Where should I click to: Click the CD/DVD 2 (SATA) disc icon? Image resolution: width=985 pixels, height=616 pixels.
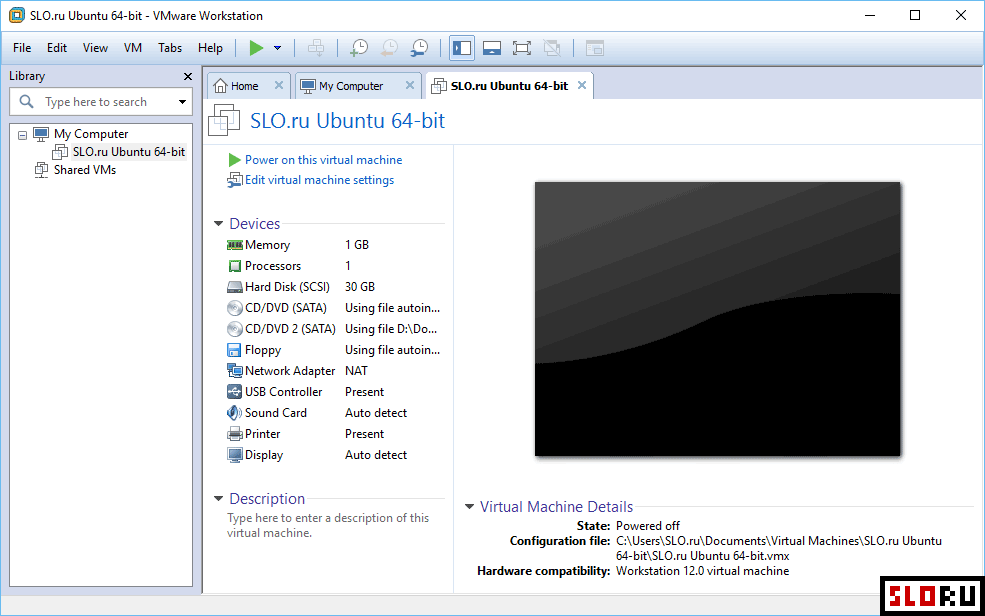[234, 329]
